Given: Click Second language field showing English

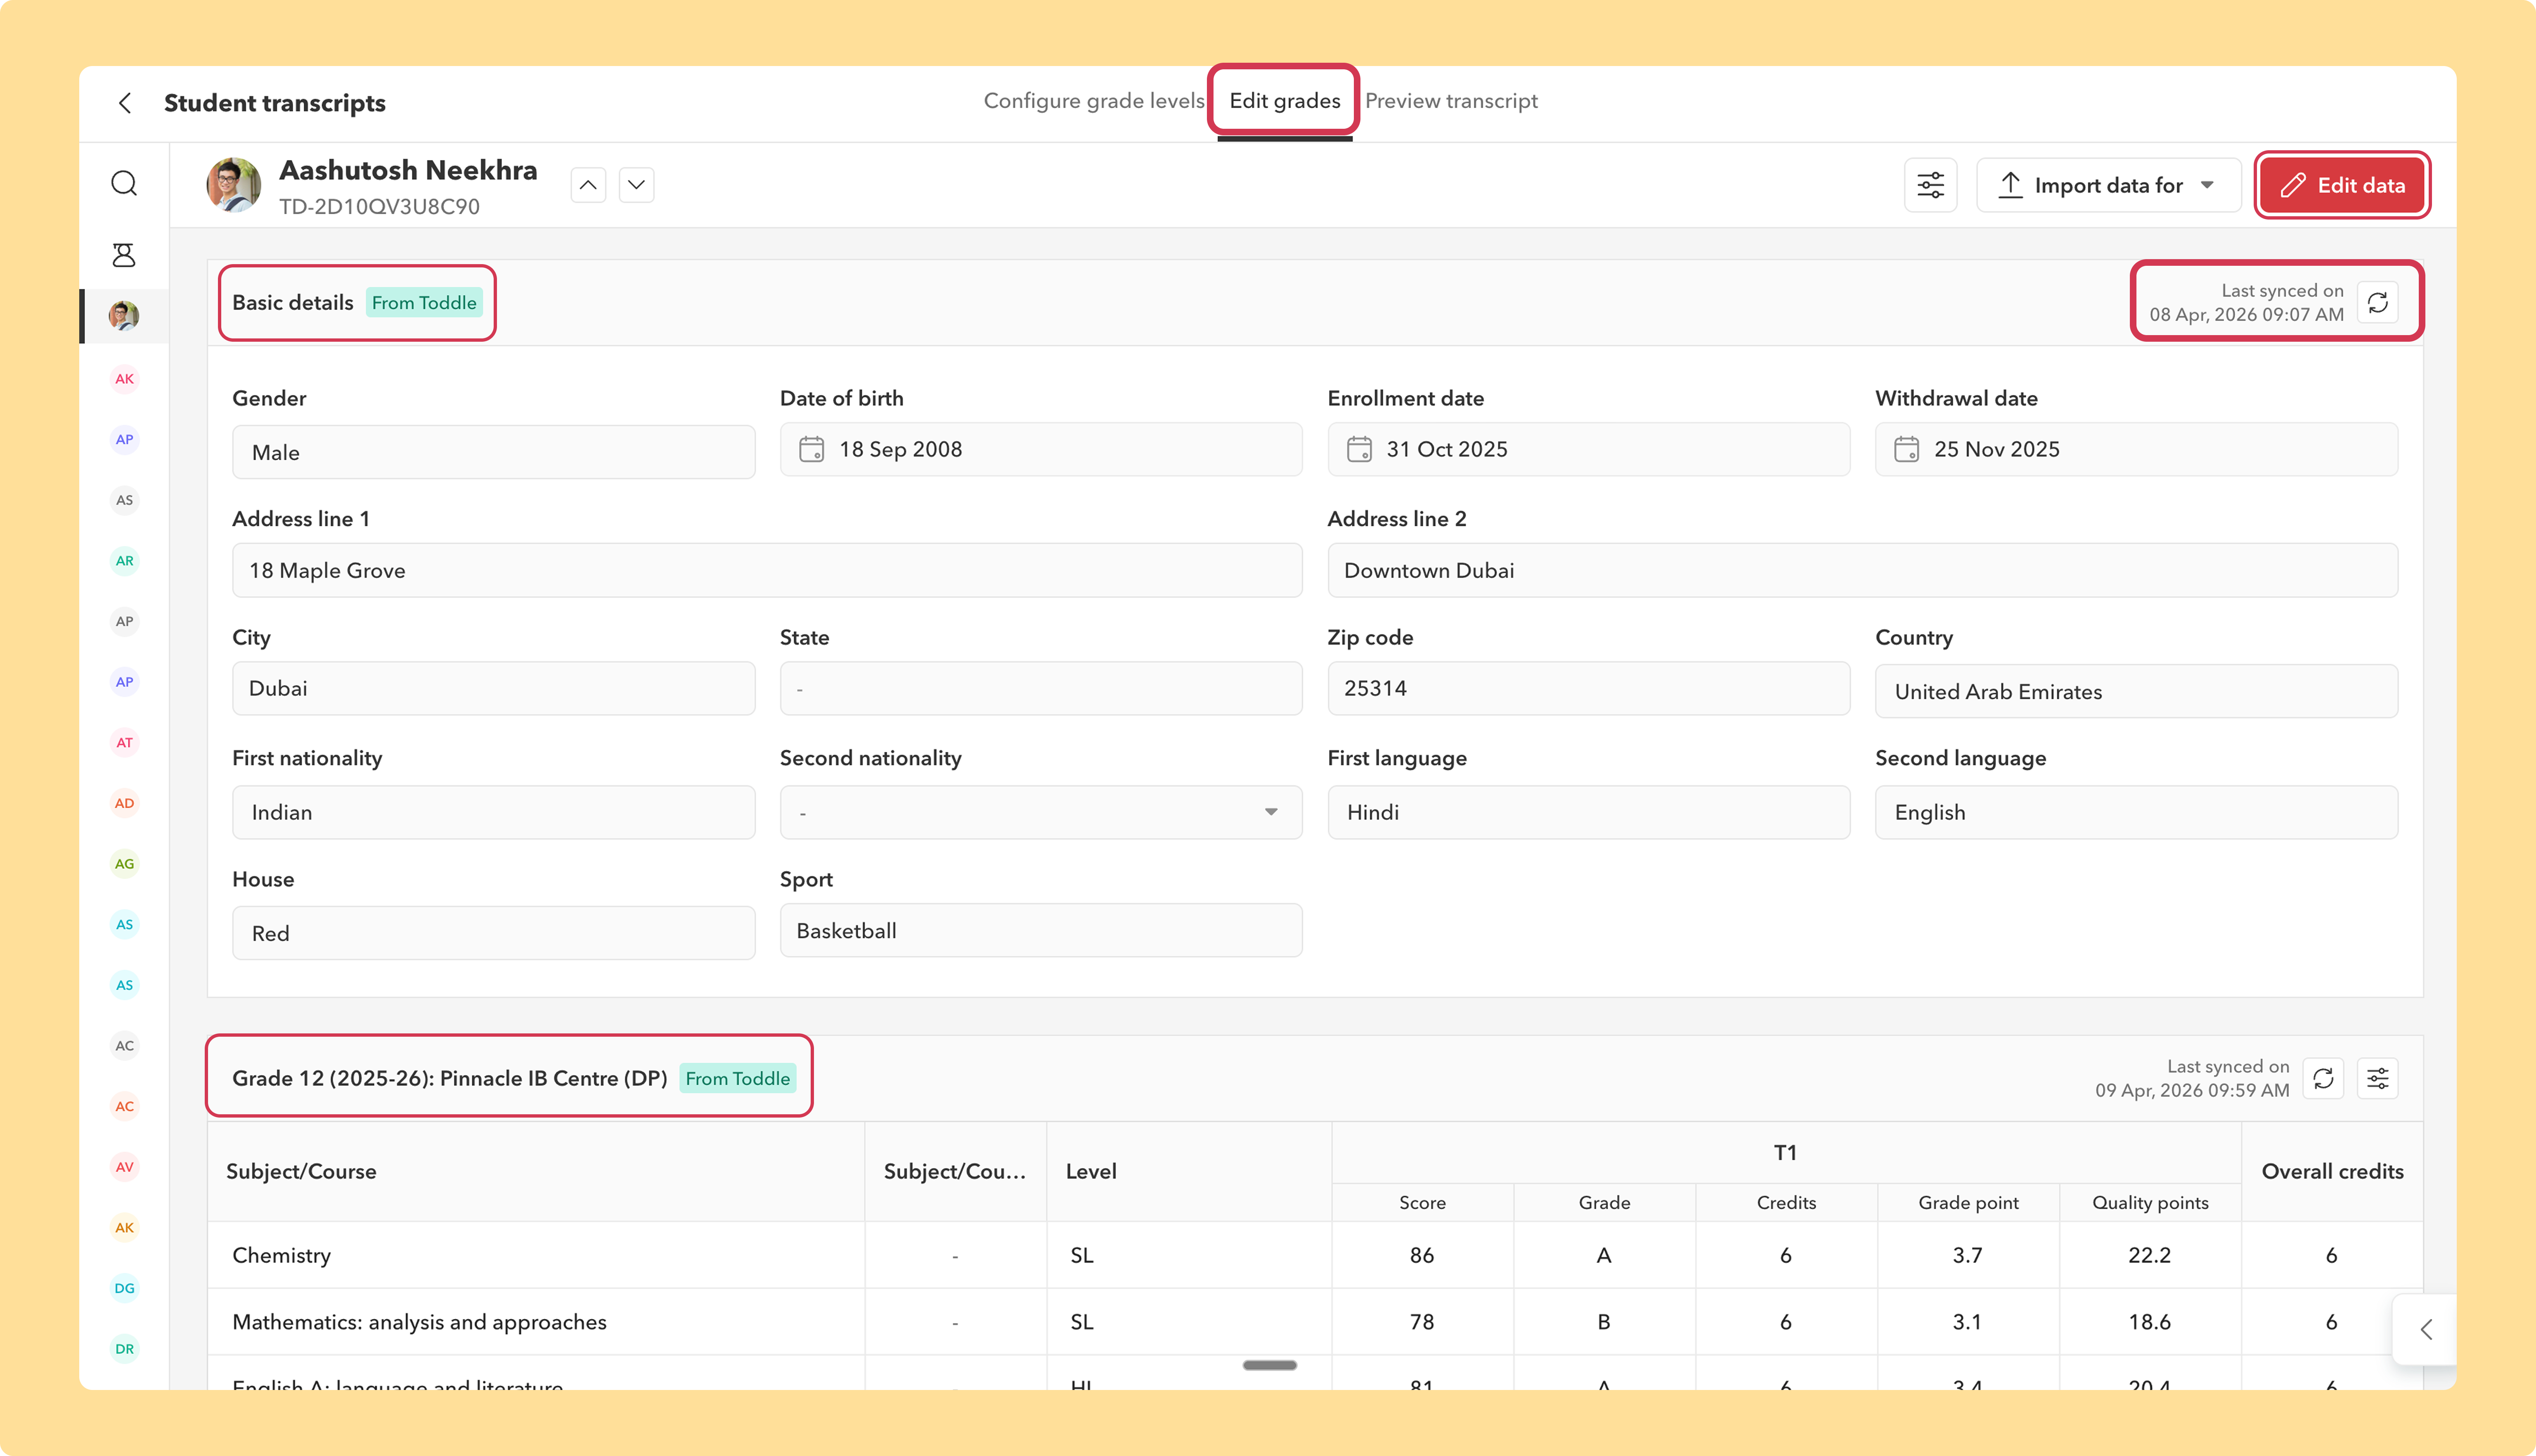Looking at the screenshot, I should [2136, 812].
